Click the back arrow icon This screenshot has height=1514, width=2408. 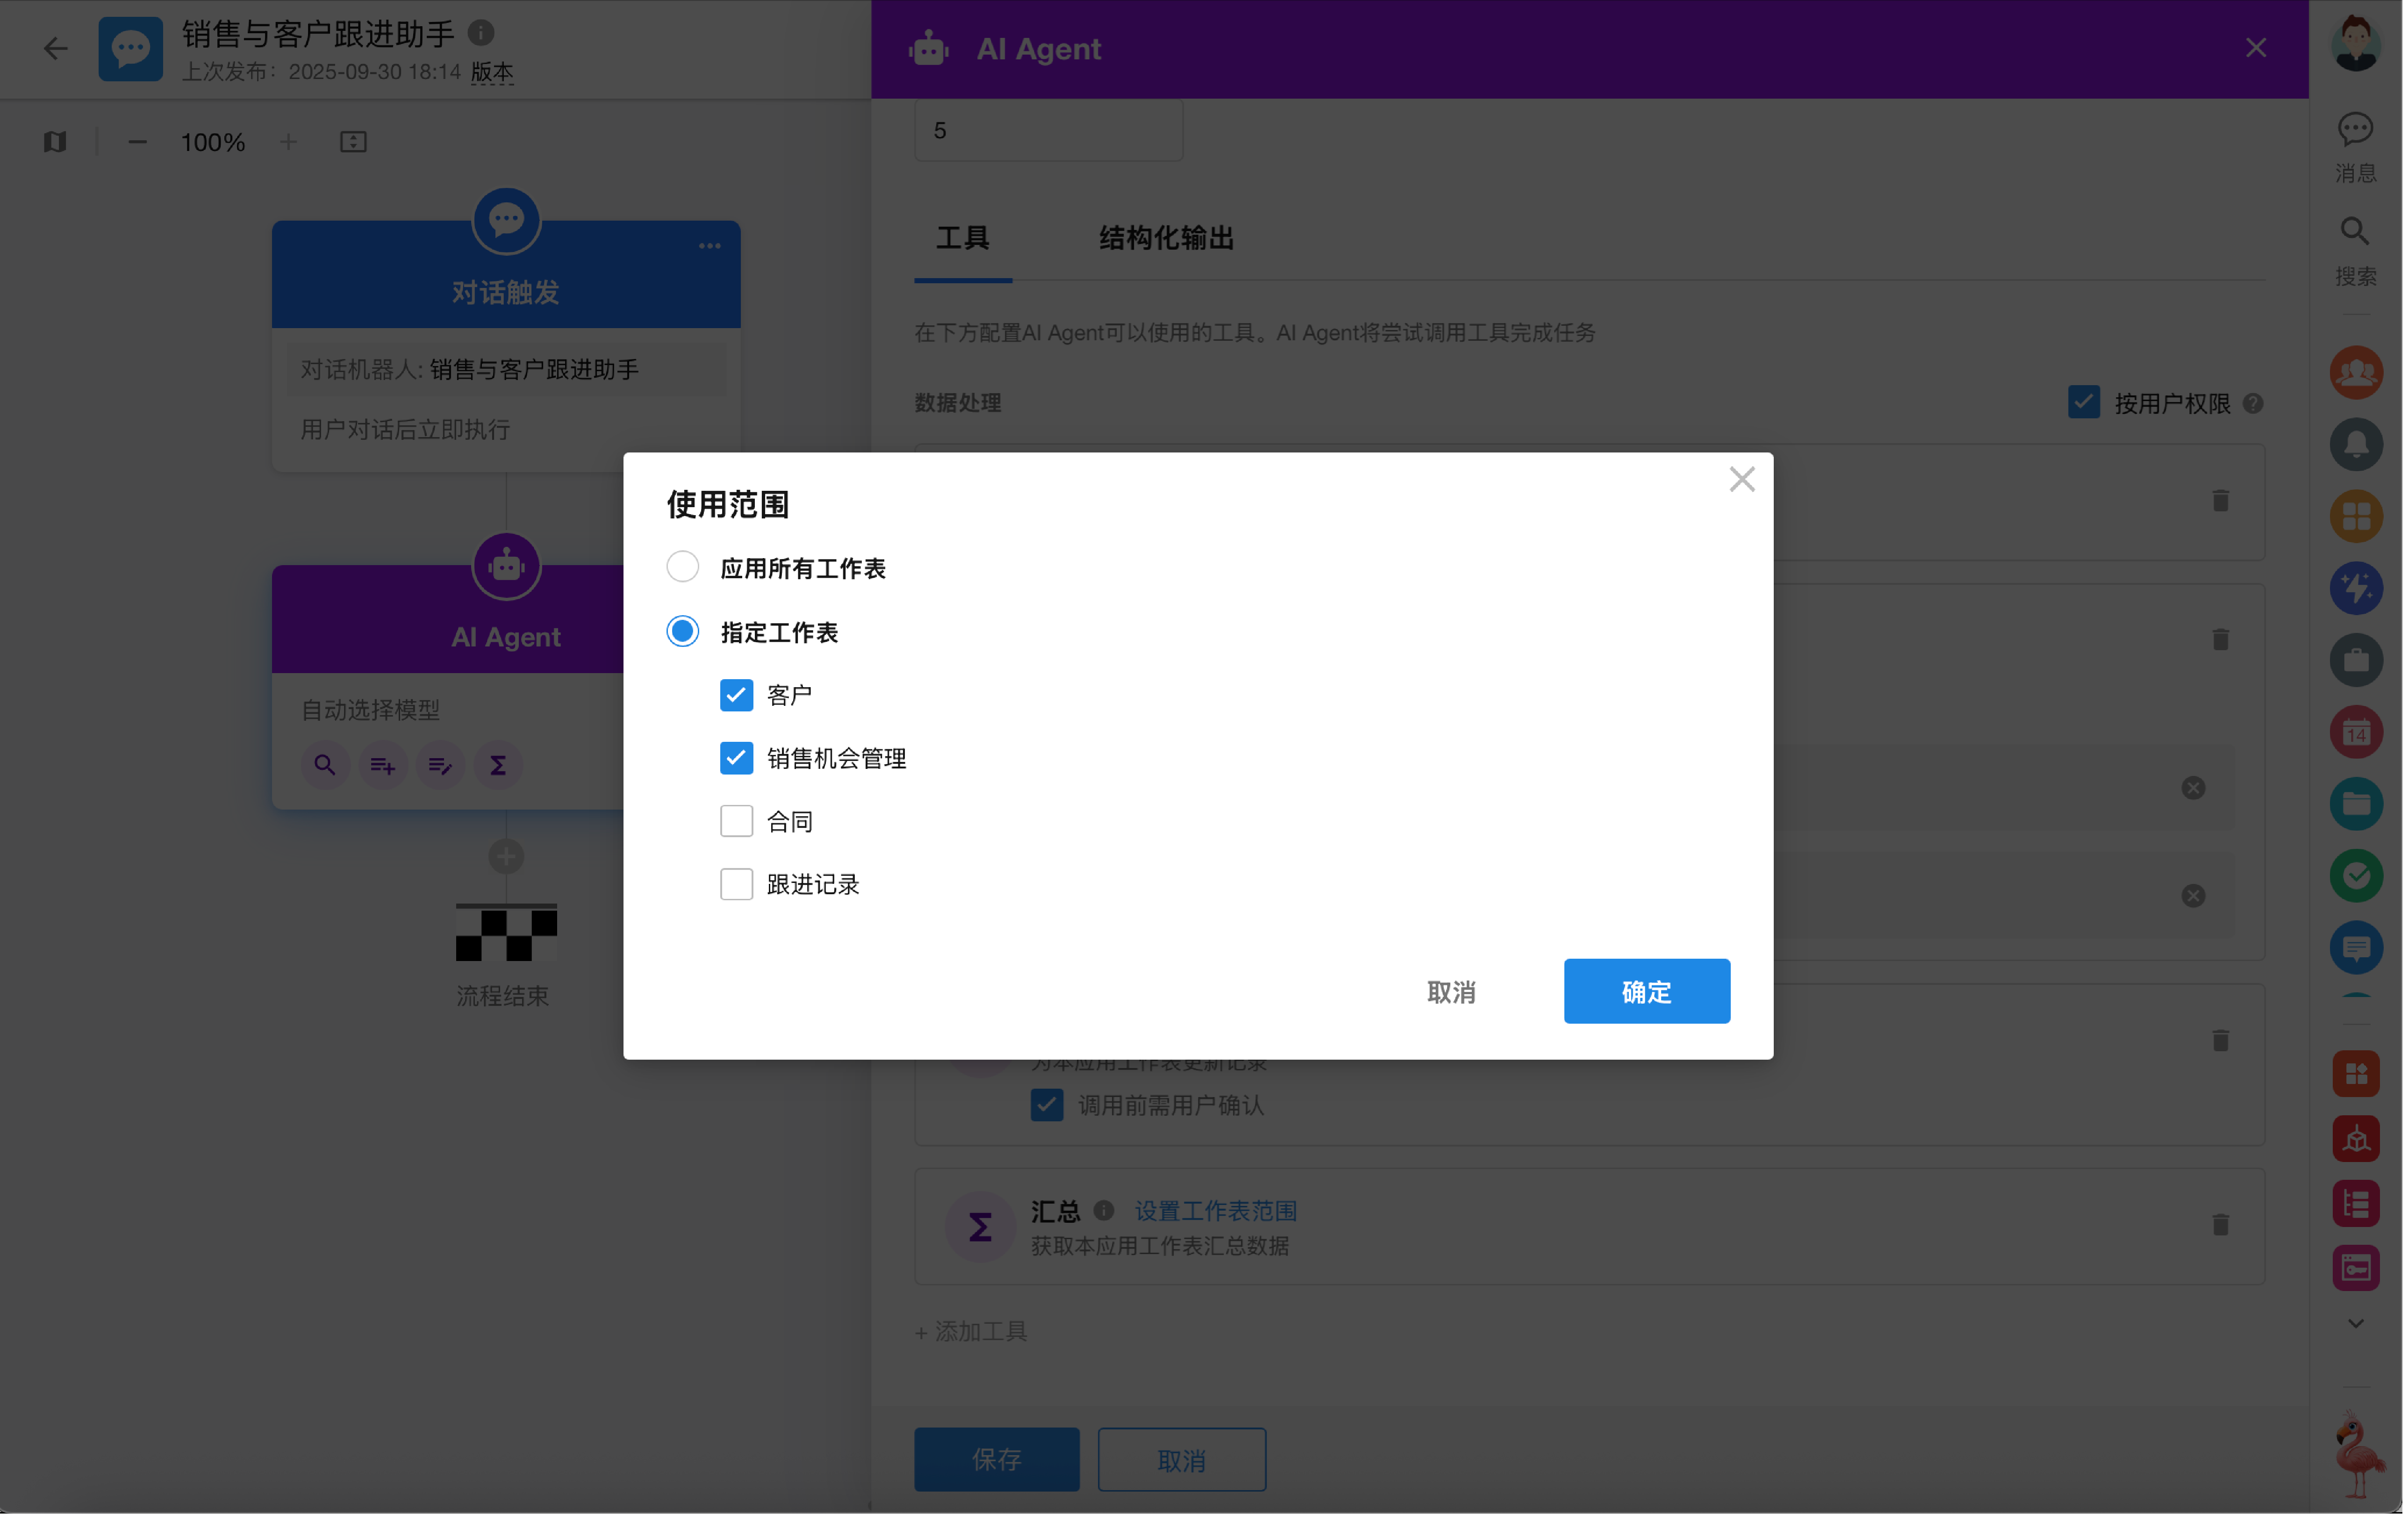pyautogui.click(x=56, y=48)
